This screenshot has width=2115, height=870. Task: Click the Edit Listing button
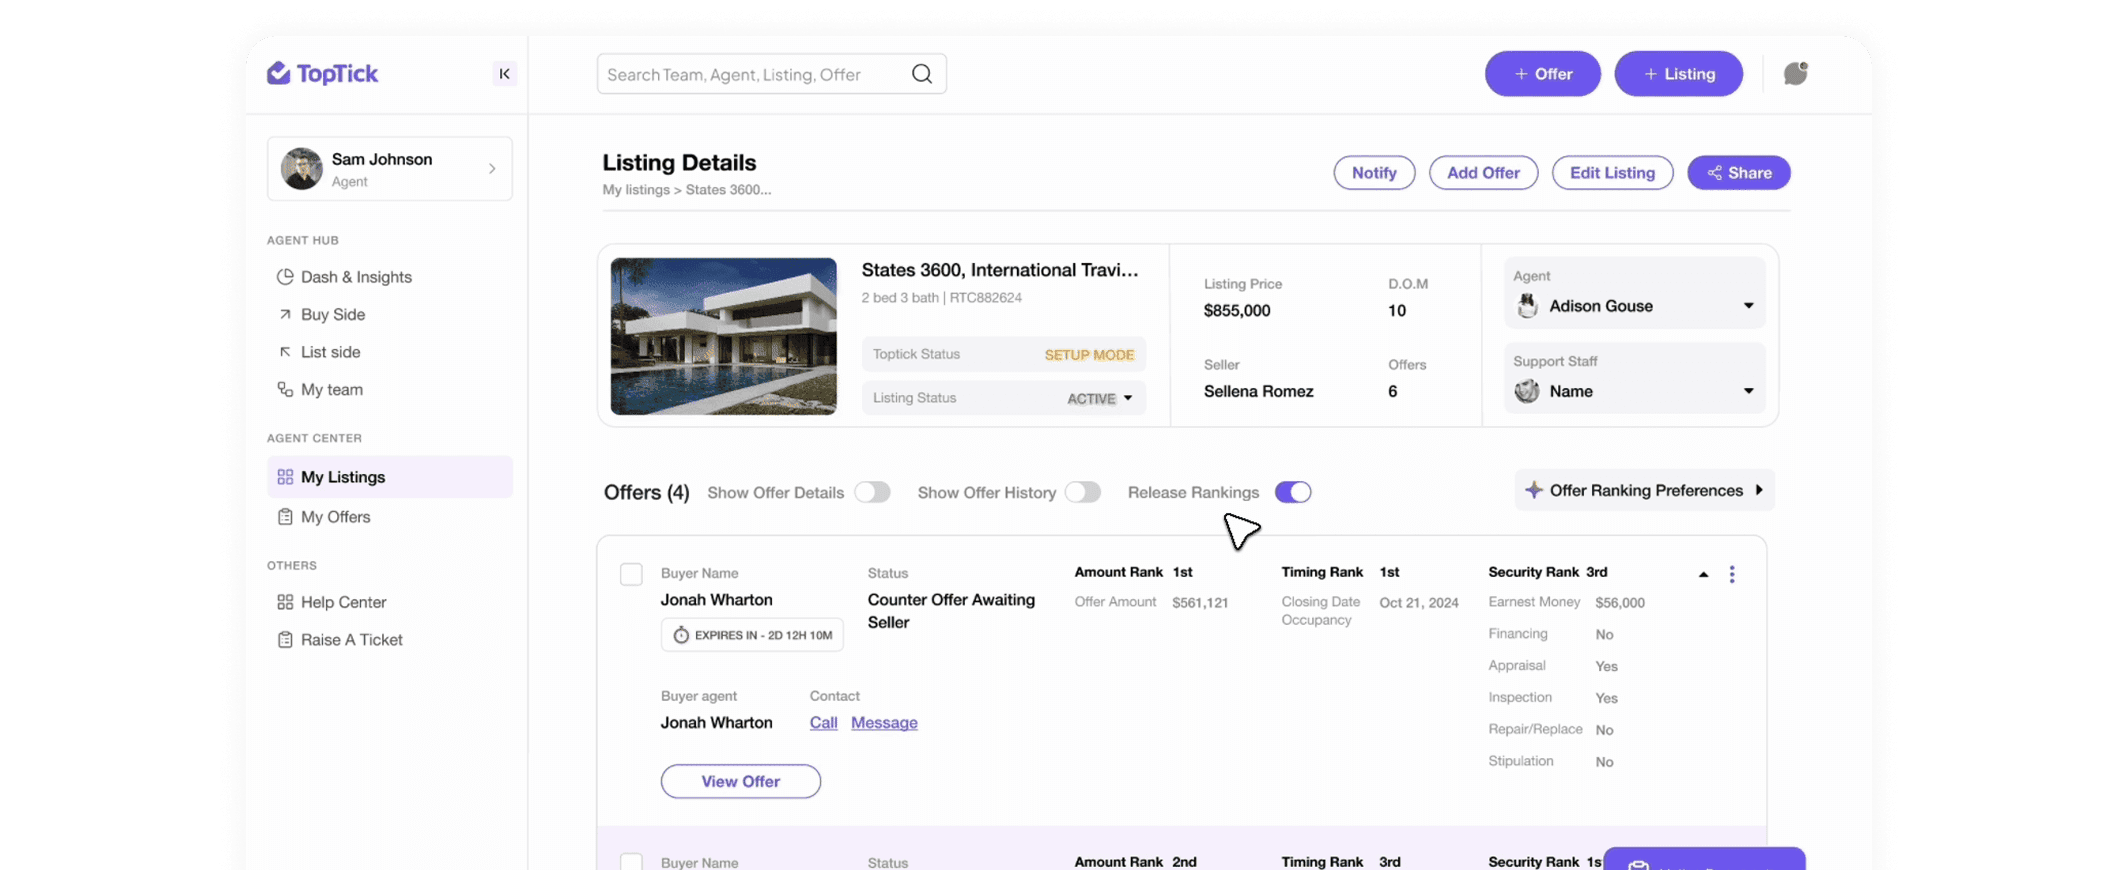pos(1612,173)
